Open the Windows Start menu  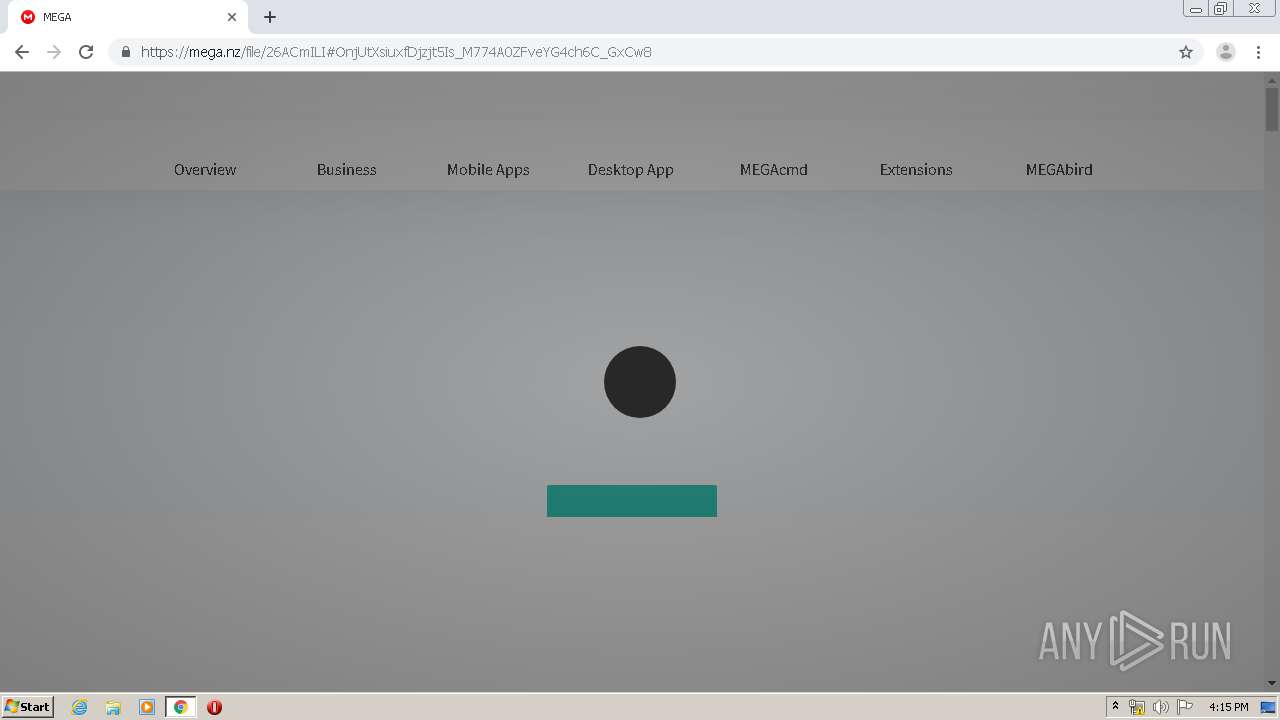28,707
